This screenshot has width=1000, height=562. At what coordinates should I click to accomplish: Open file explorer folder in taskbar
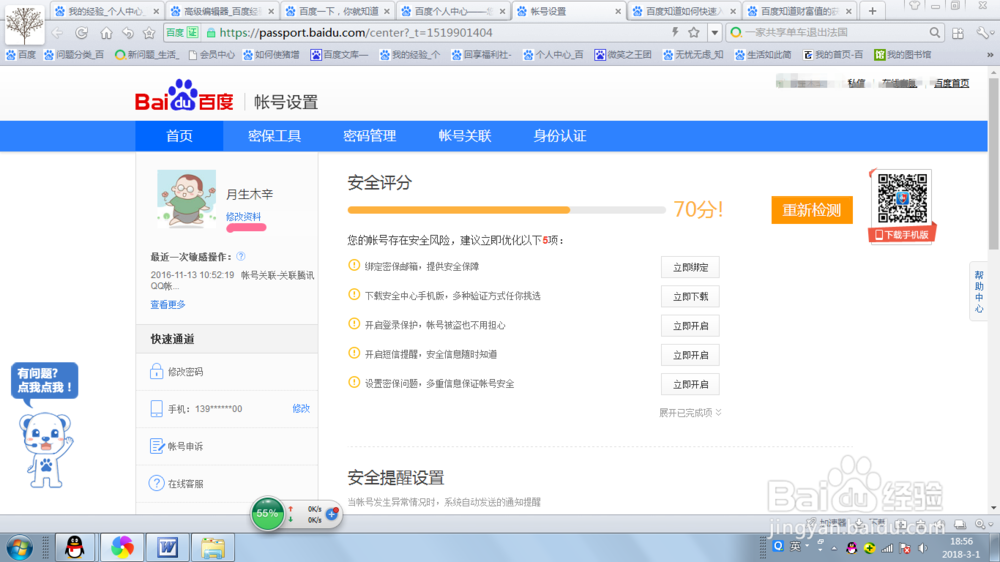213,547
